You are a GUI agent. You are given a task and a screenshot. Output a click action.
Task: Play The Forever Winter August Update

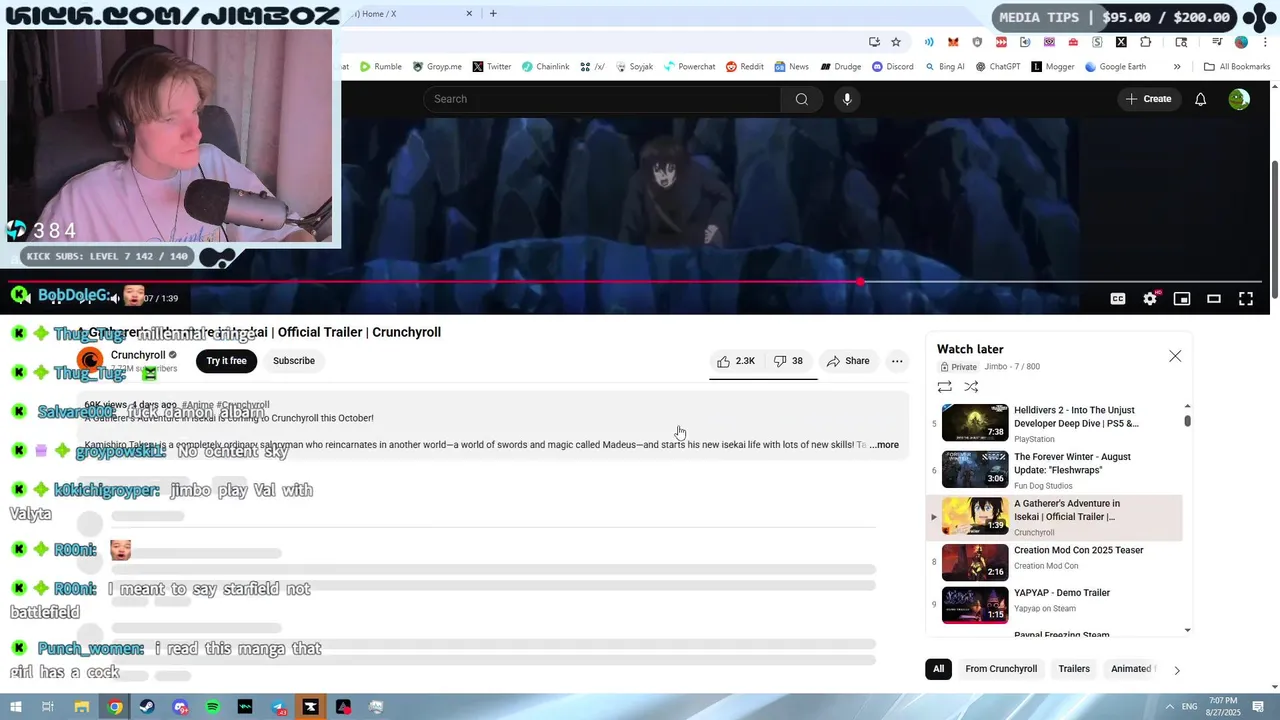coord(1071,463)
